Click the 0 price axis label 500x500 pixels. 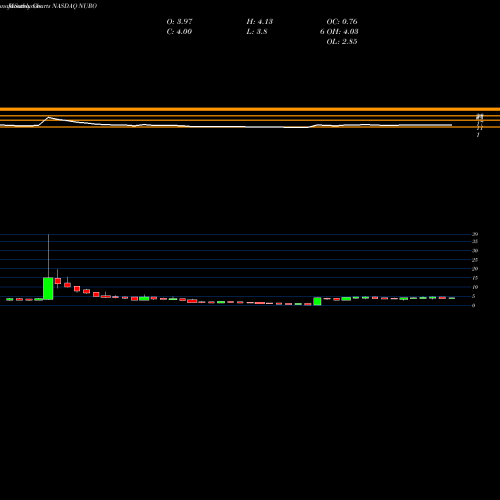tap(474, 305)
